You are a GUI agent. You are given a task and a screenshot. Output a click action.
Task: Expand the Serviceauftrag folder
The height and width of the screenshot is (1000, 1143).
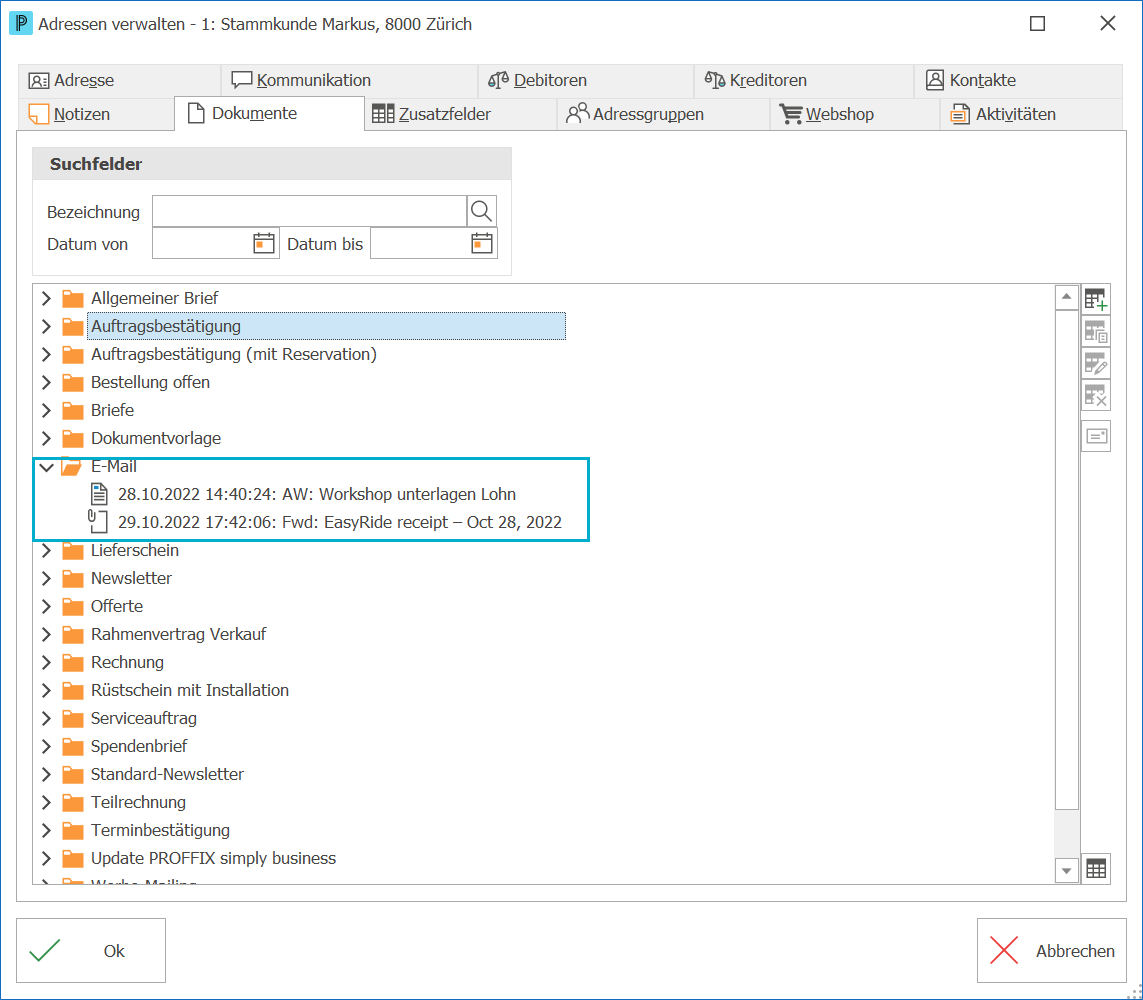(x=47, y=718)
